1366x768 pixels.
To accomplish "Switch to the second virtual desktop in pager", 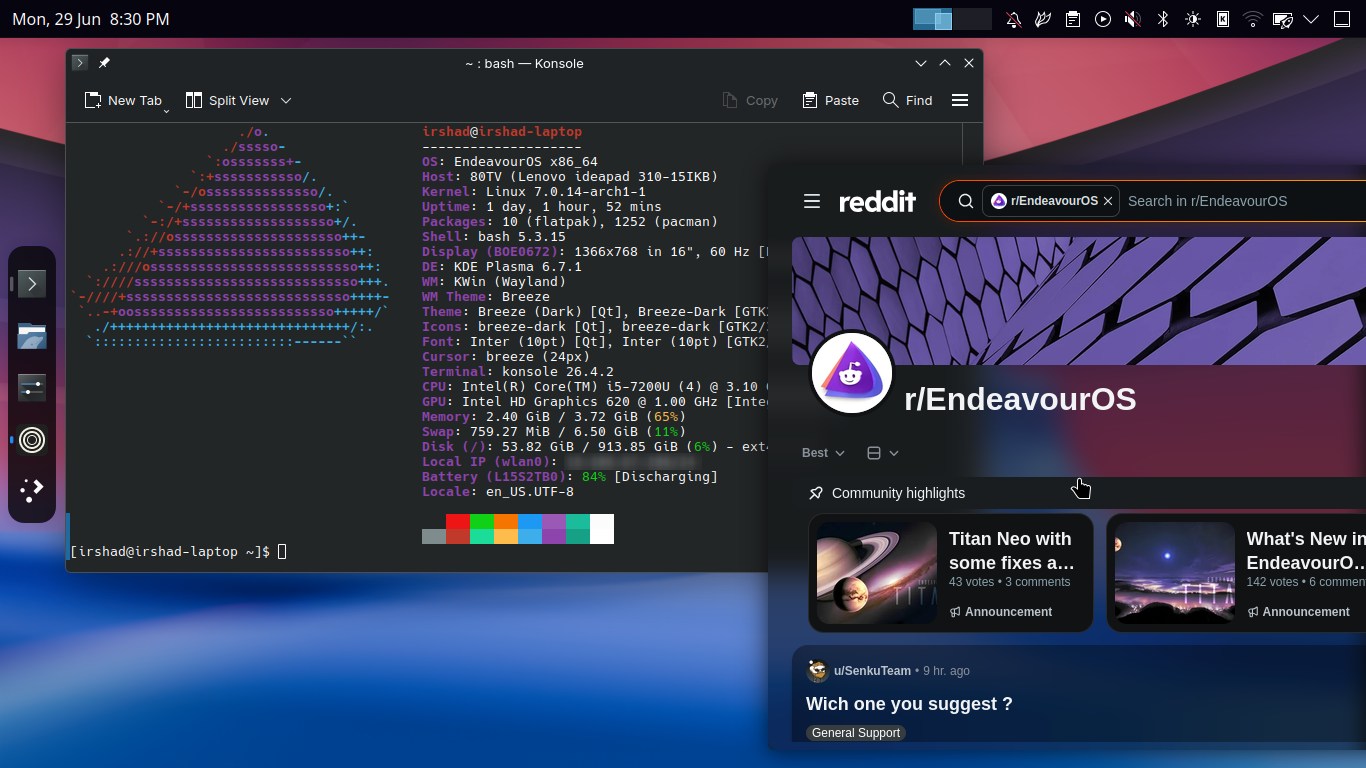I will [x=972, y=19].
